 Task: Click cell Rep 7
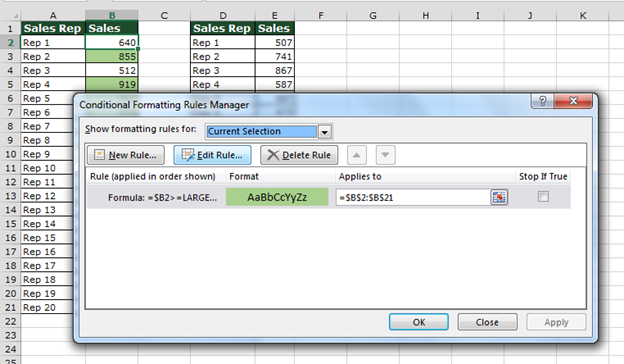[x=47, y=126]
